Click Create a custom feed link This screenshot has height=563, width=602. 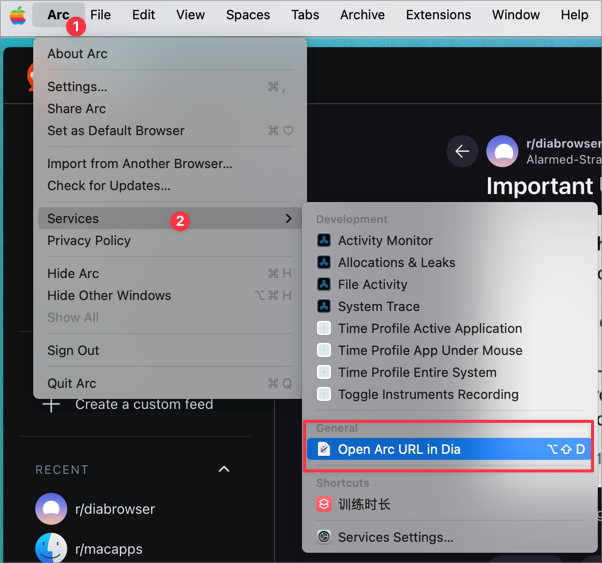144,404
